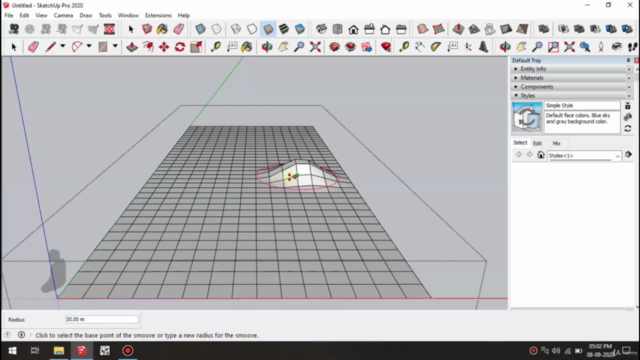Click the Simple Style name field
Screen dimensions: 640x360
coord(582,105)
